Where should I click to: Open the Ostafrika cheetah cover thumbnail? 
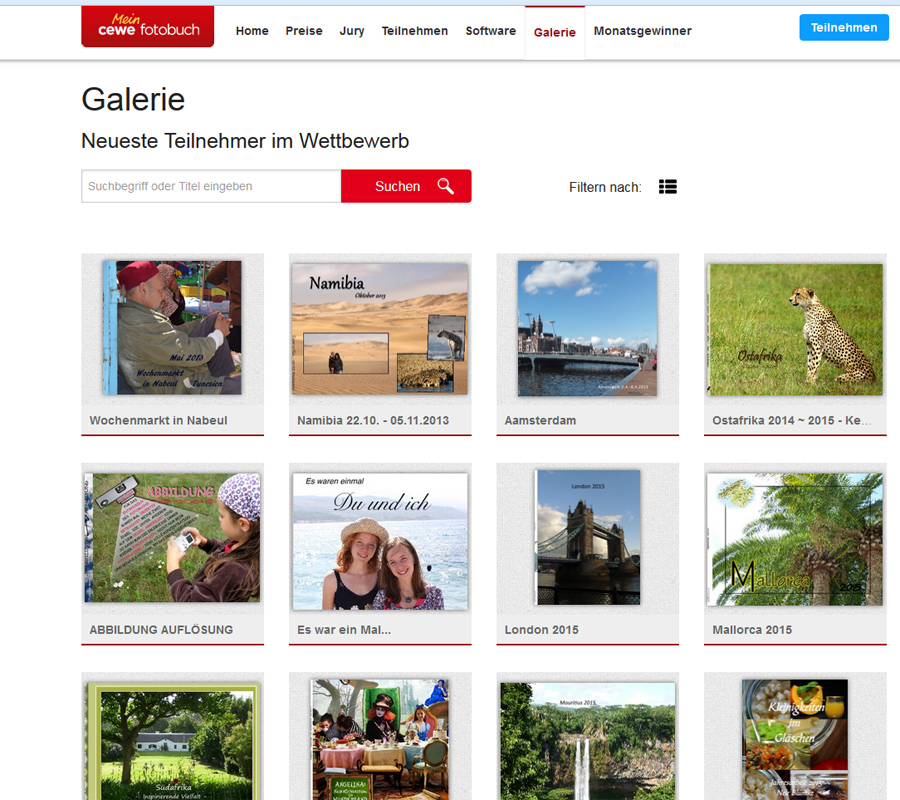[795, 329]
